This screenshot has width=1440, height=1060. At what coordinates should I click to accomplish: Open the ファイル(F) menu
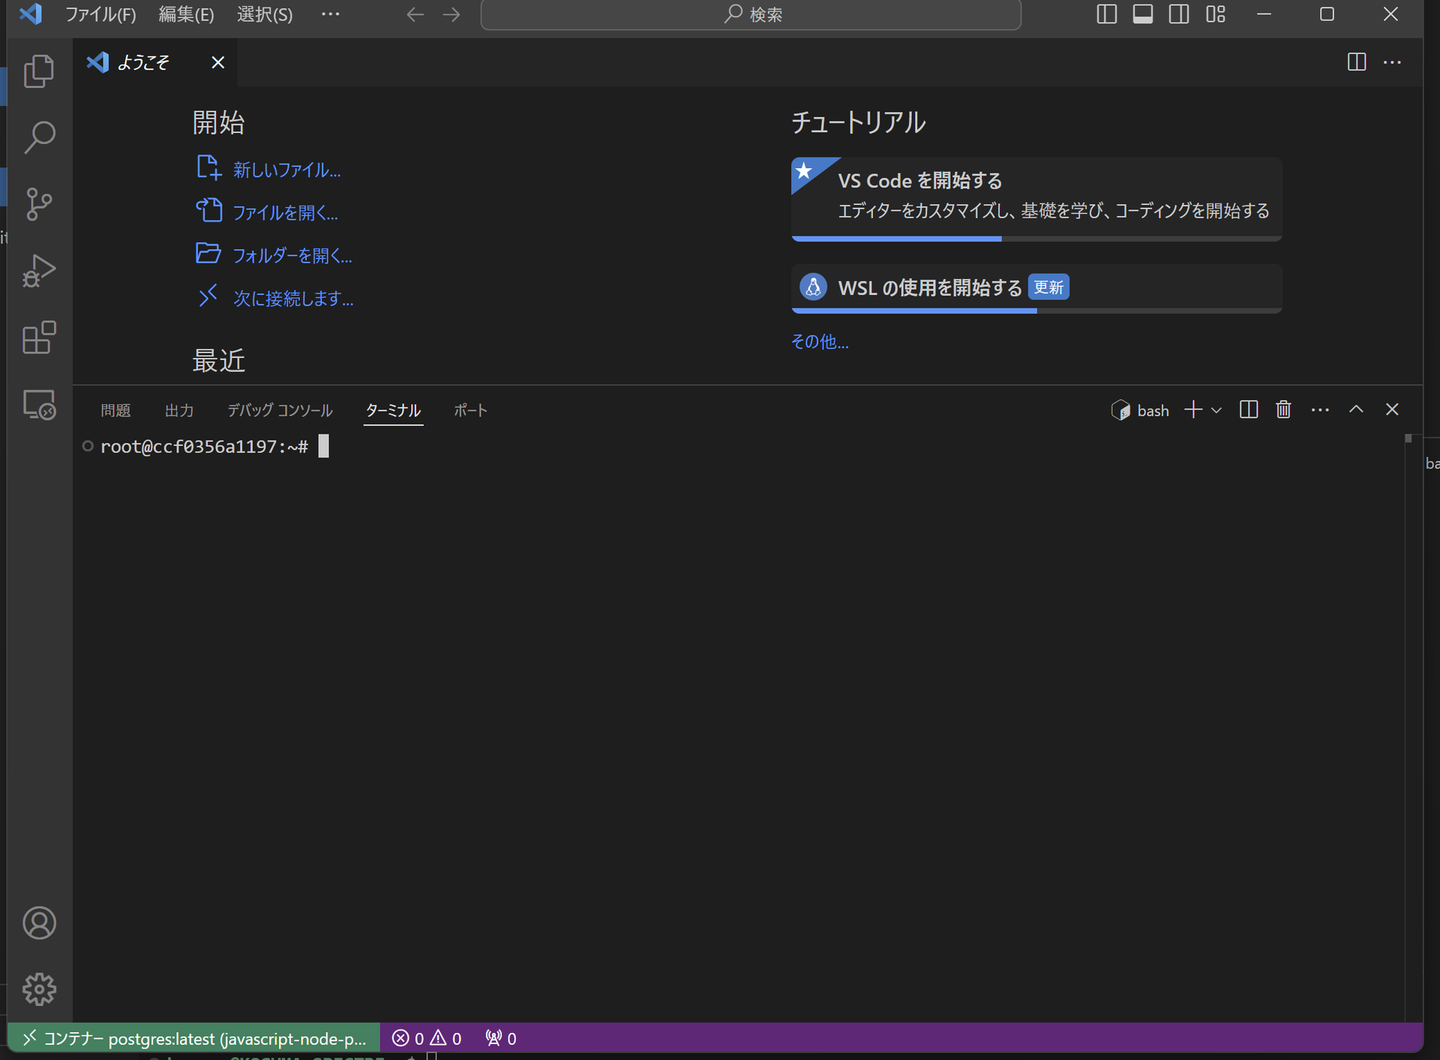[x=100, y=14]
